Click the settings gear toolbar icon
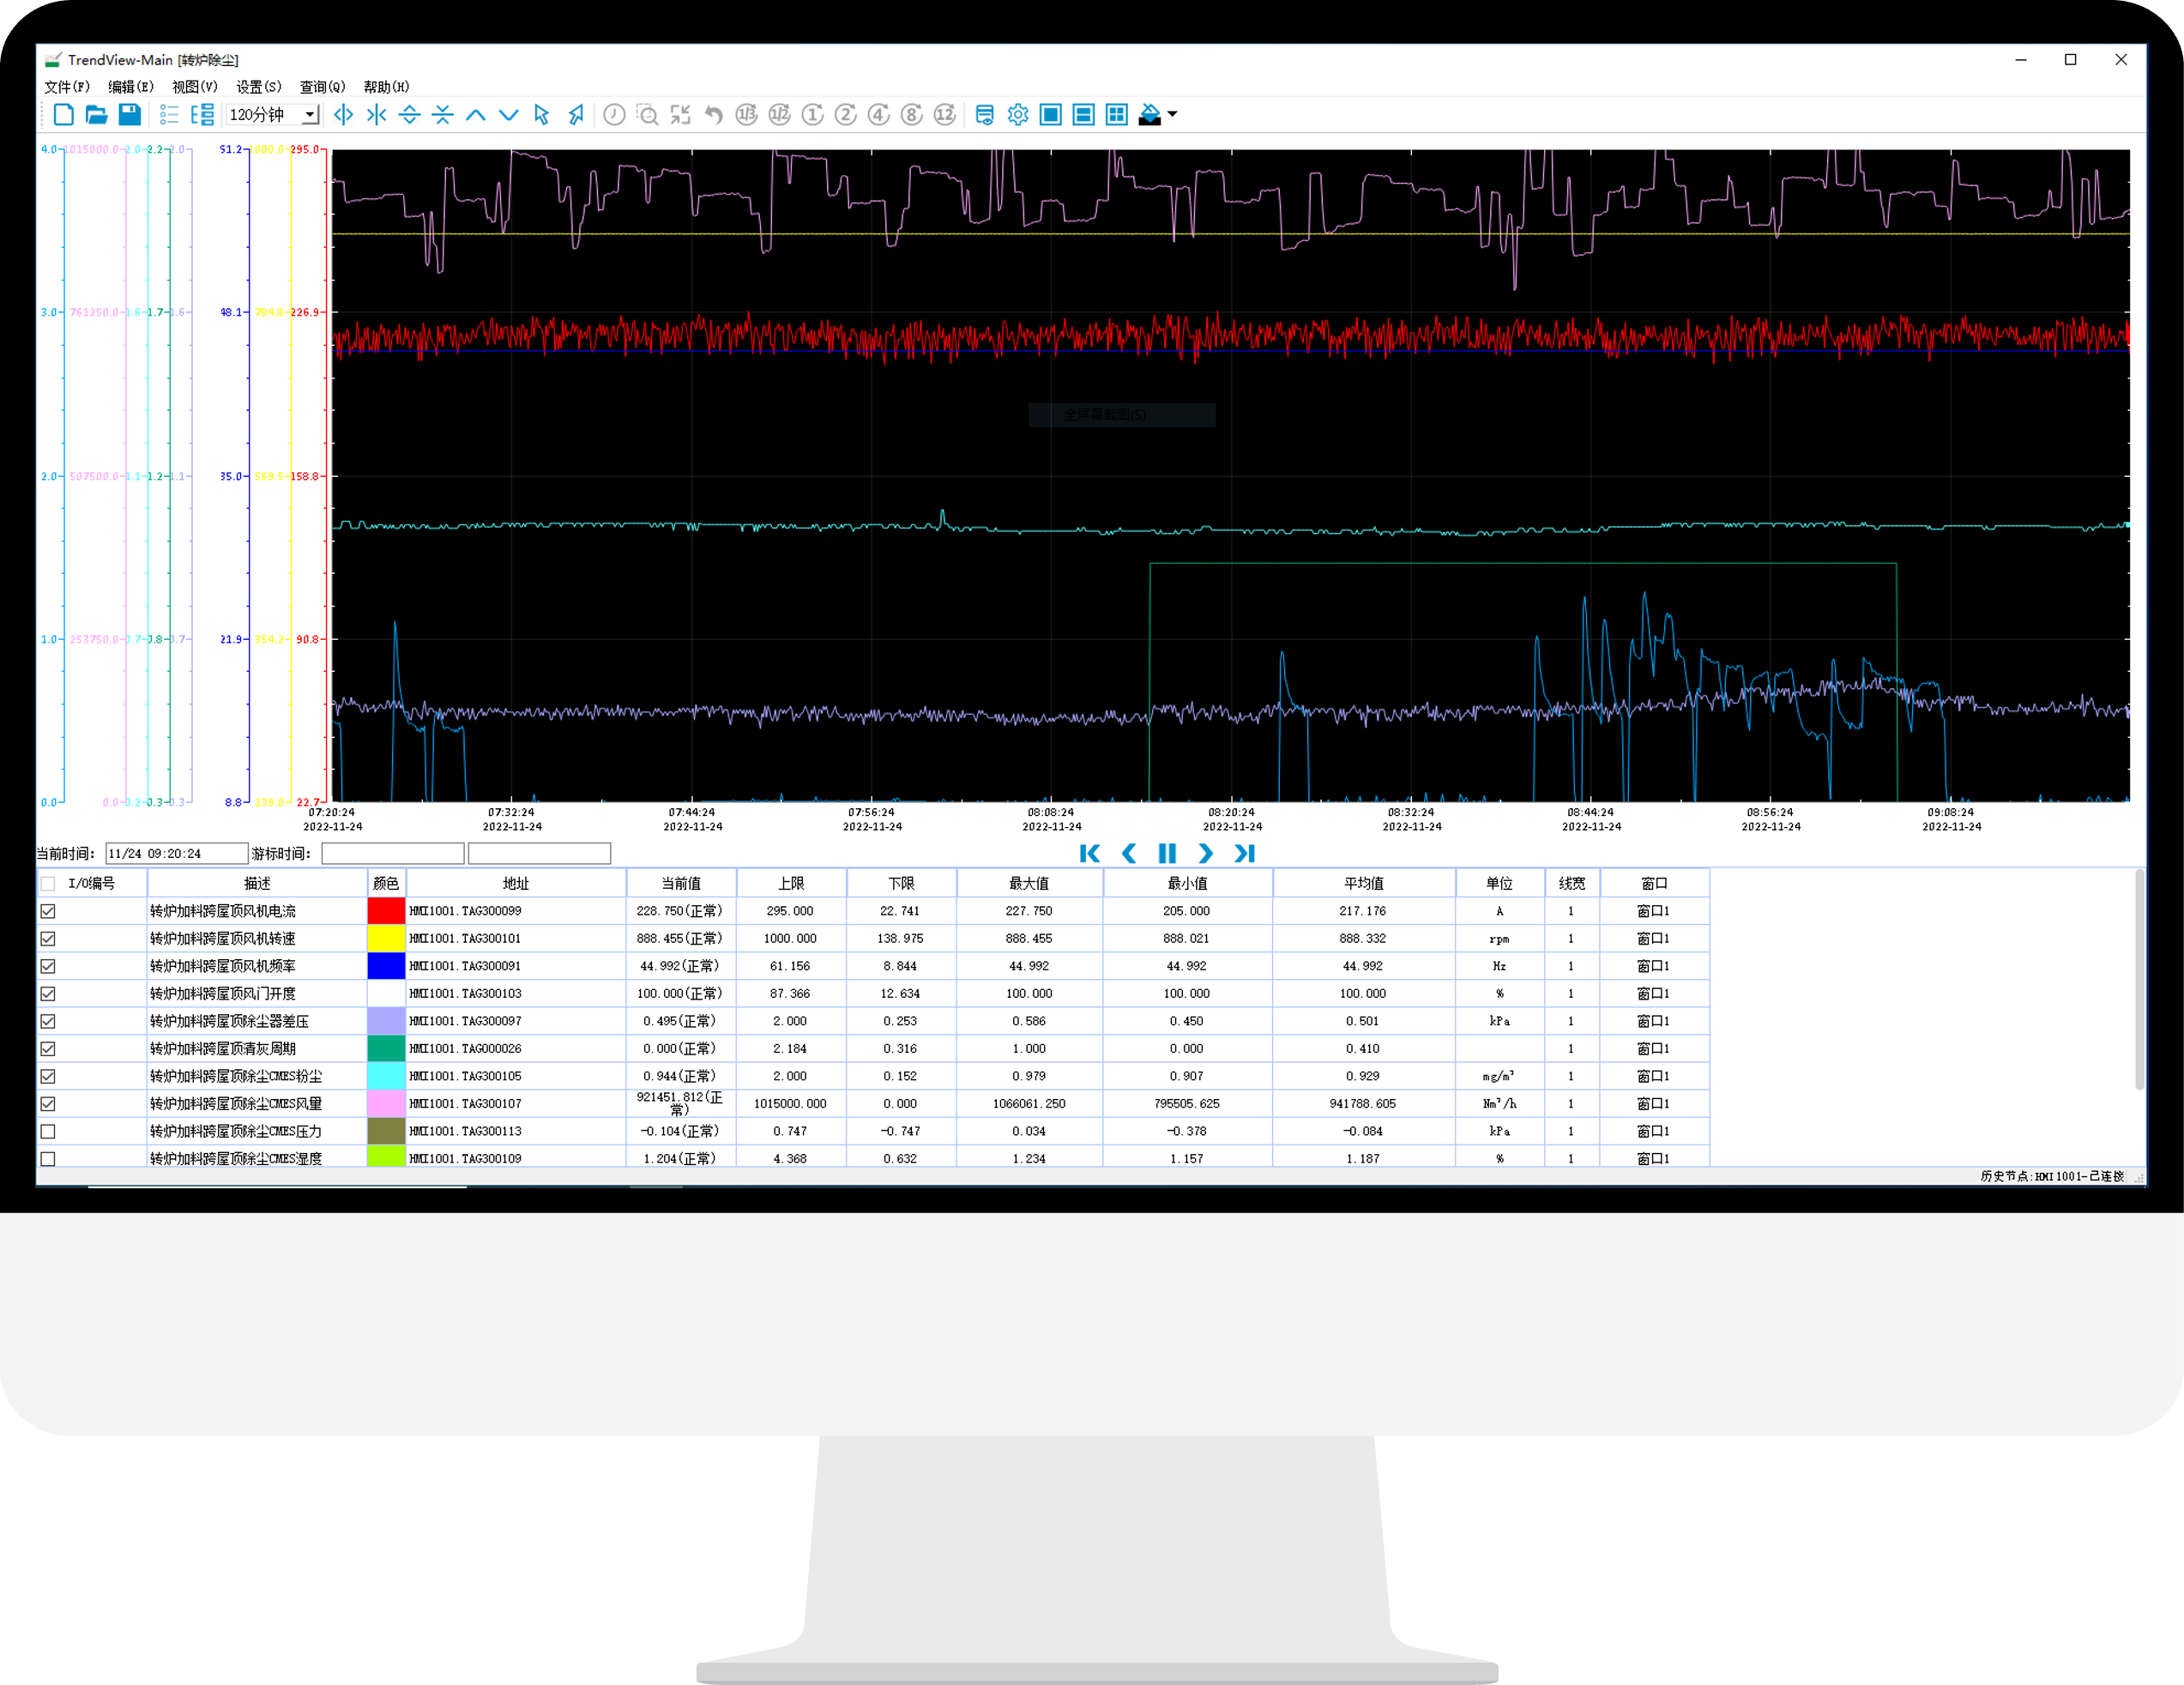 (x=1017, y=115)
